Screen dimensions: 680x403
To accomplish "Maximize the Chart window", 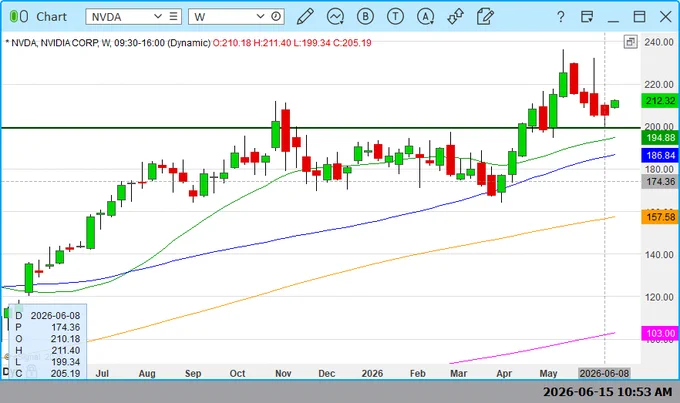I will click(x=639, y=17).
